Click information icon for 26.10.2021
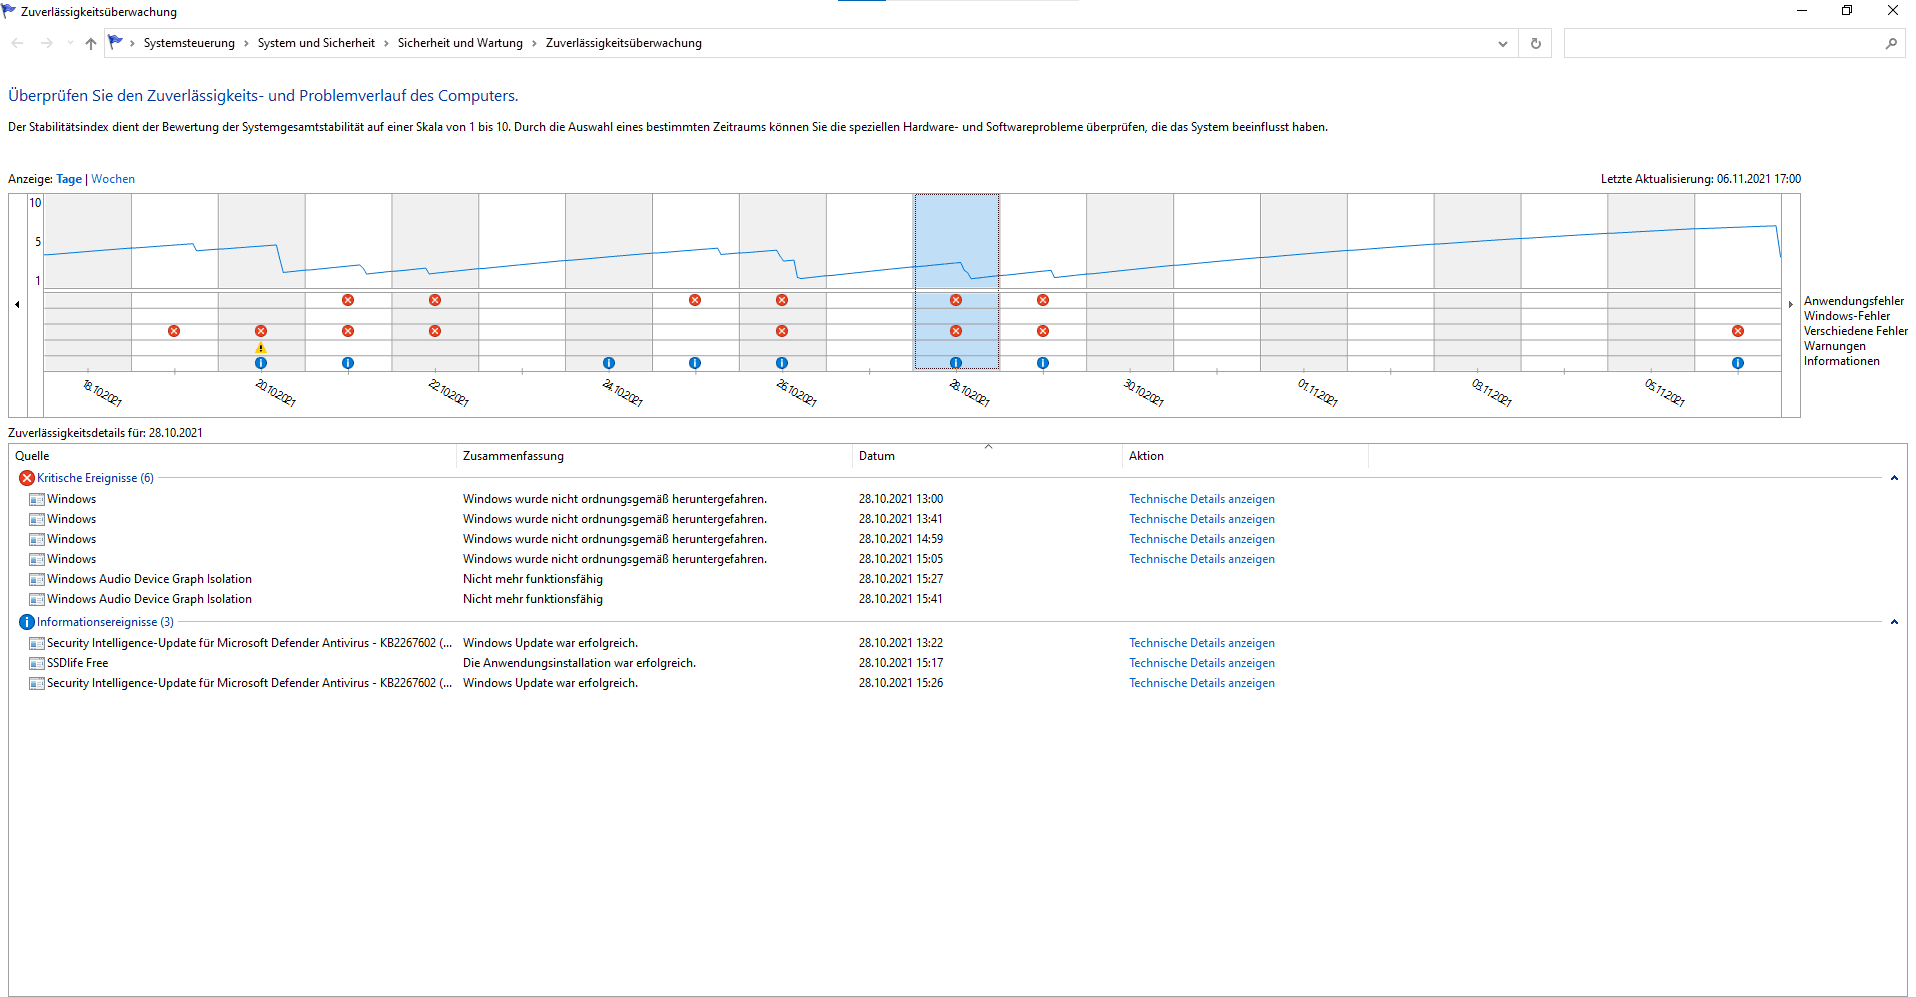Image resolution: width=1916 pixels, height=998 pixels. (x=782, y=363)
